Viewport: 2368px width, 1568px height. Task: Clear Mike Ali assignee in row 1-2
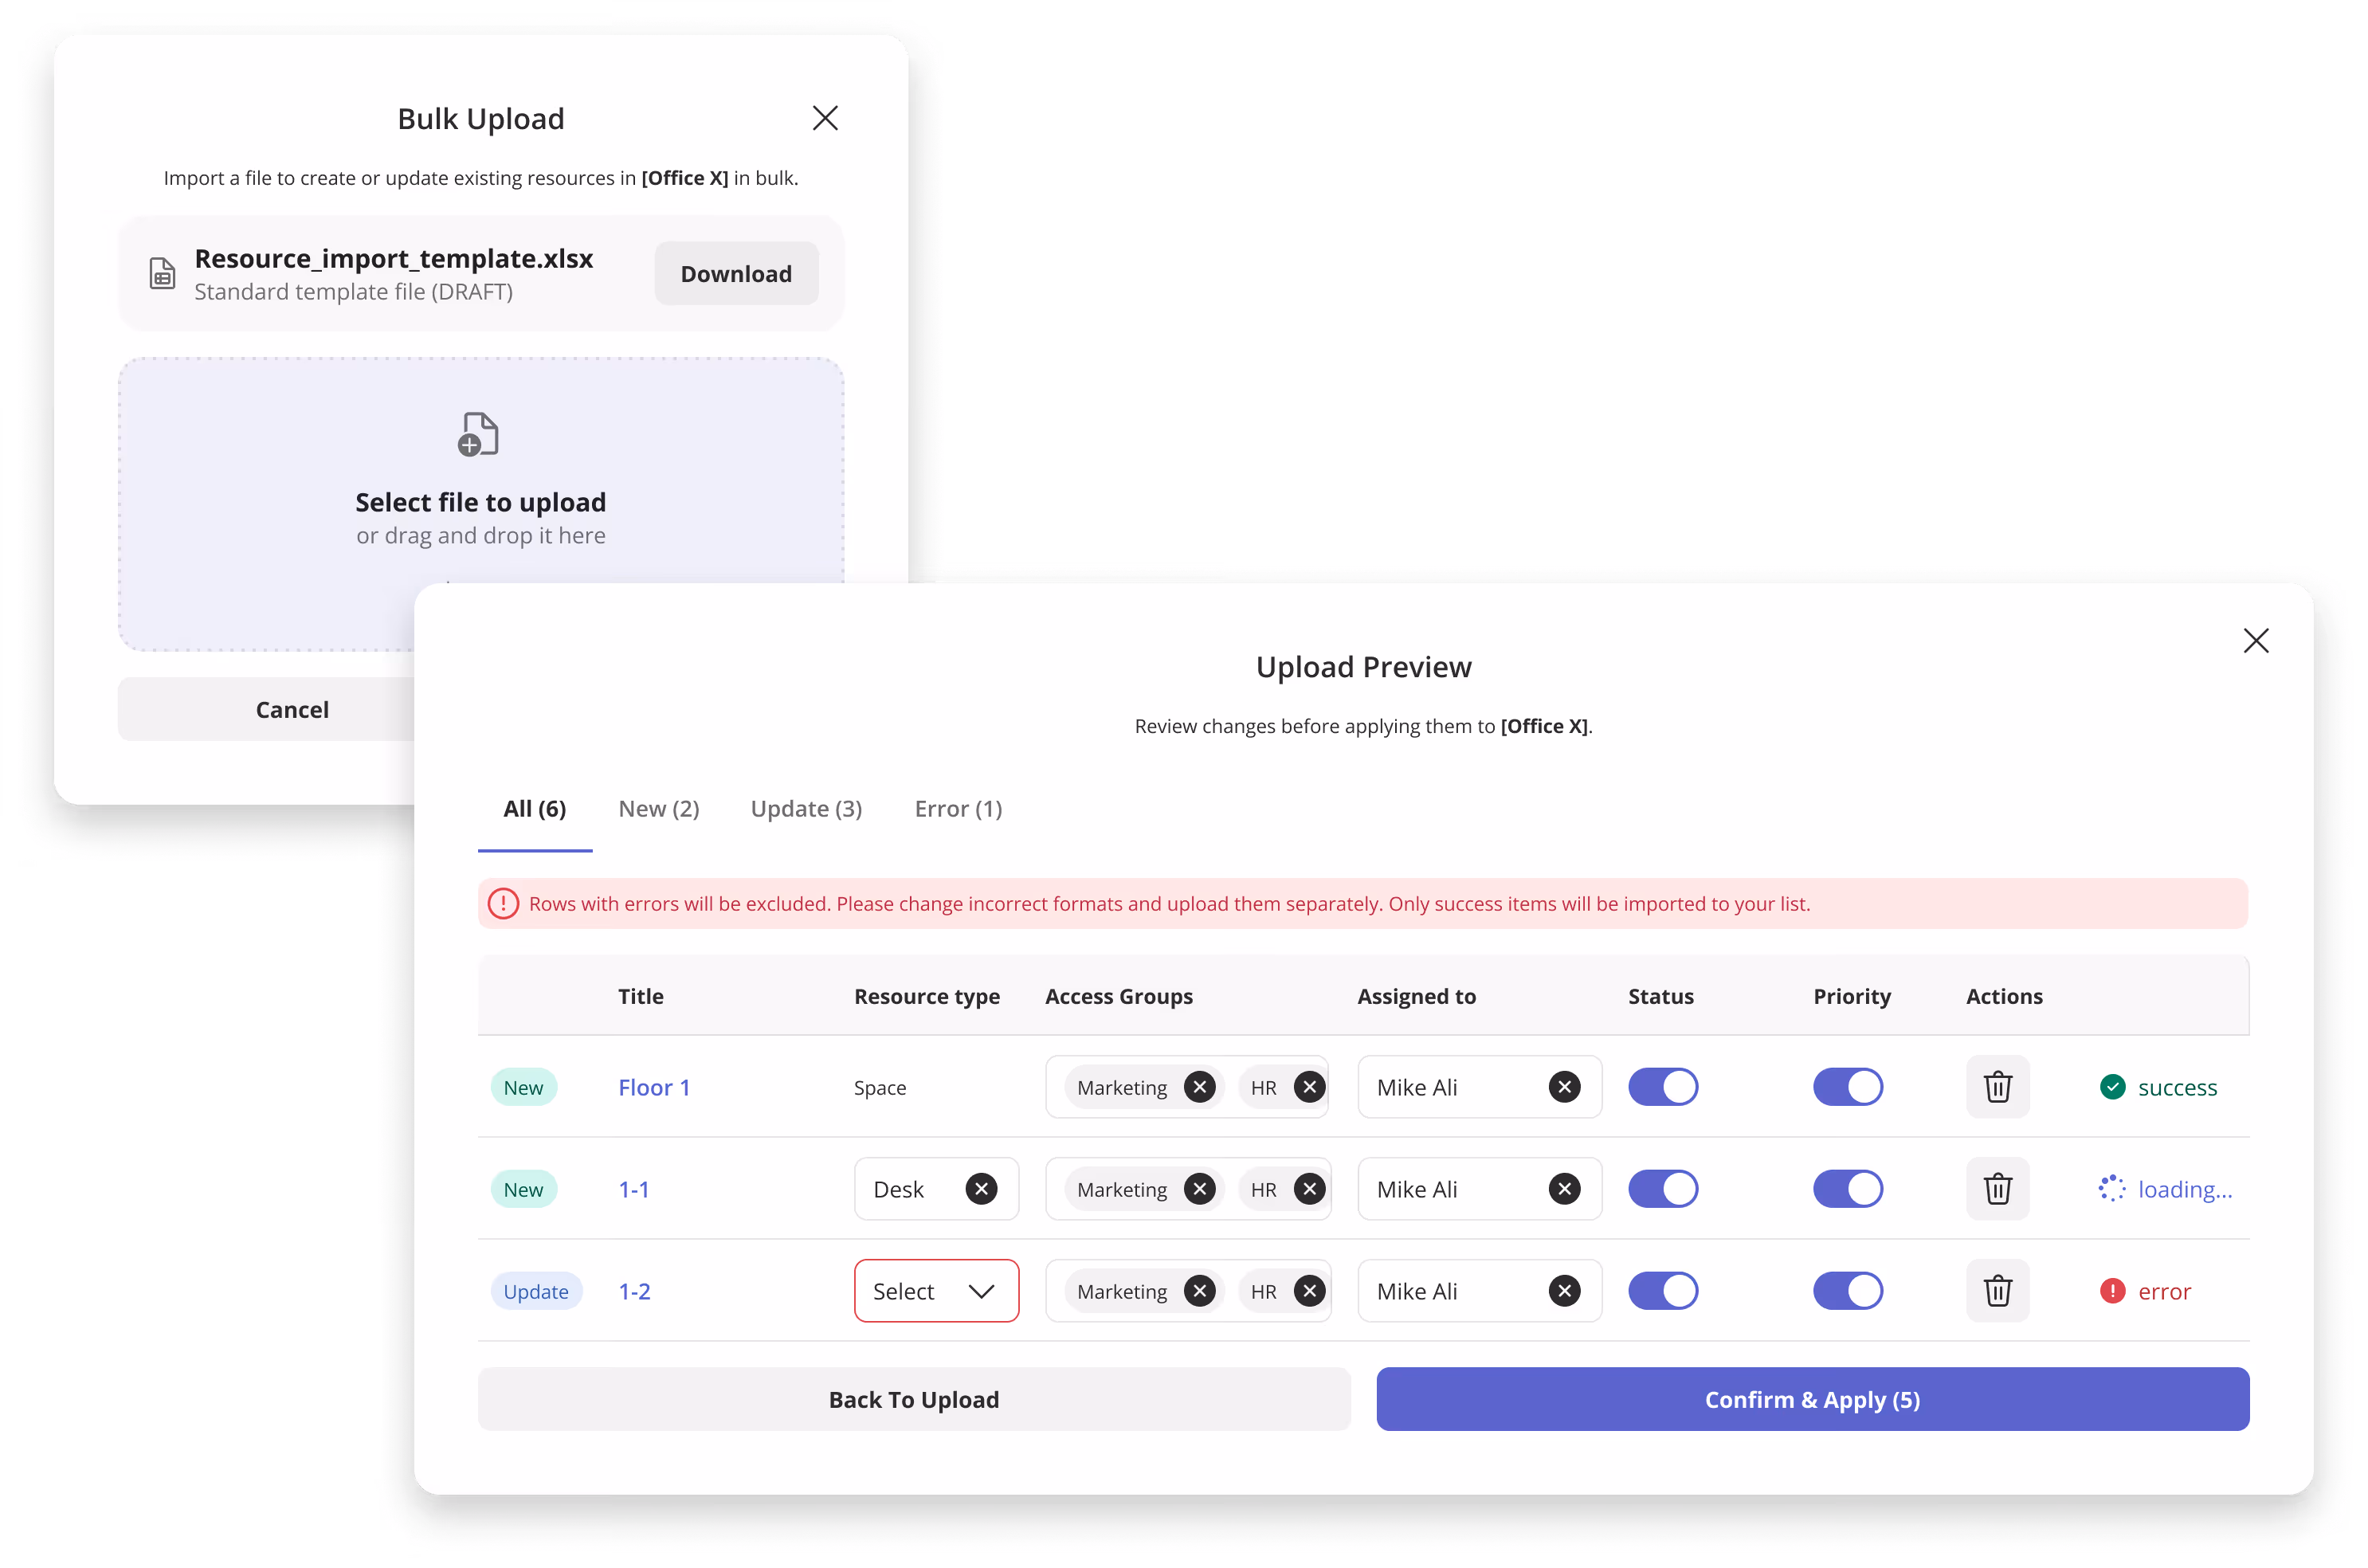point(1564,1291)
